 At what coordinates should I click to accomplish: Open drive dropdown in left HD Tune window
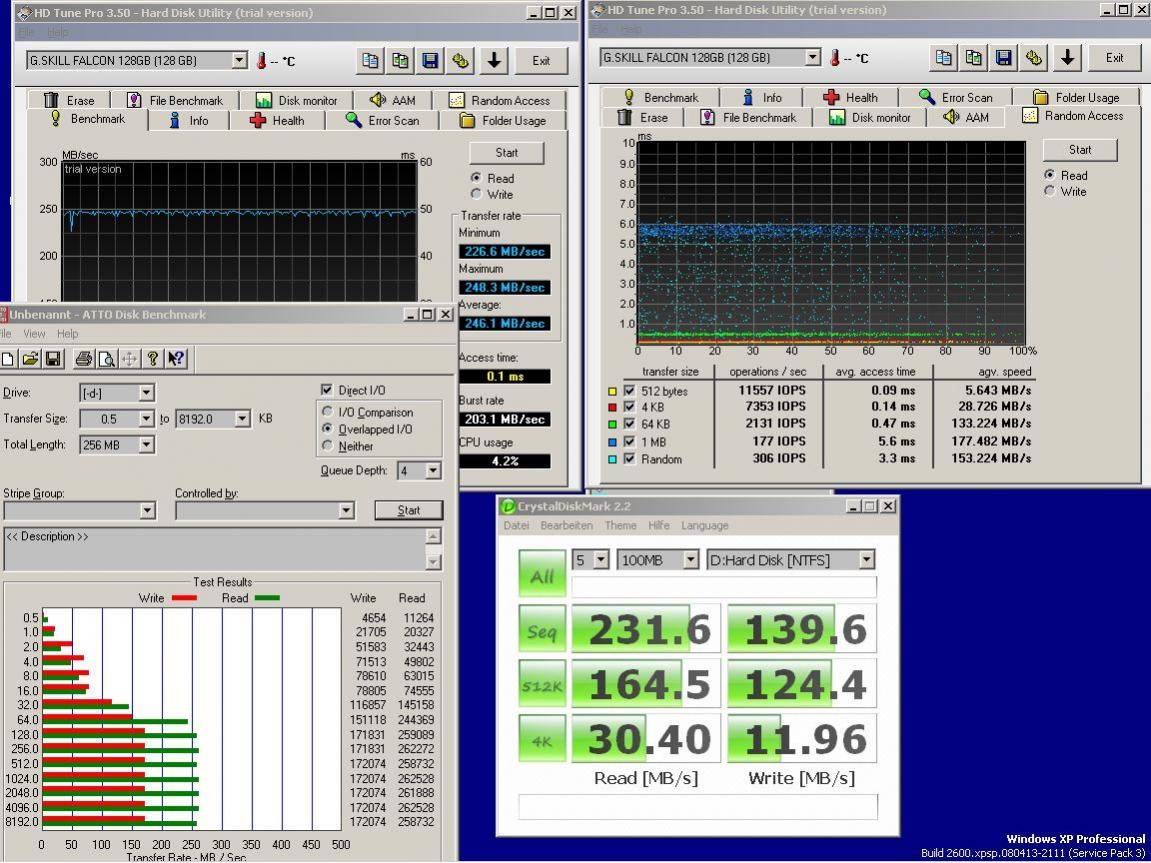[x=240, y=60]
